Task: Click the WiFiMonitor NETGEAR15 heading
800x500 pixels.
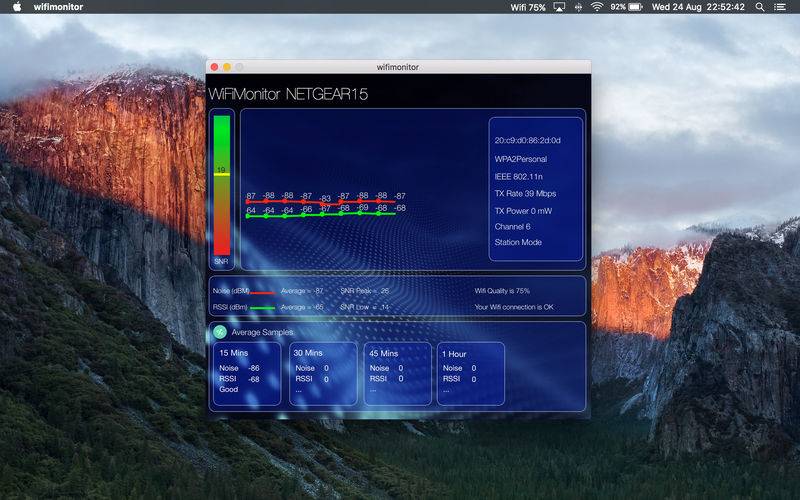Action: click(x=288, y=94)
